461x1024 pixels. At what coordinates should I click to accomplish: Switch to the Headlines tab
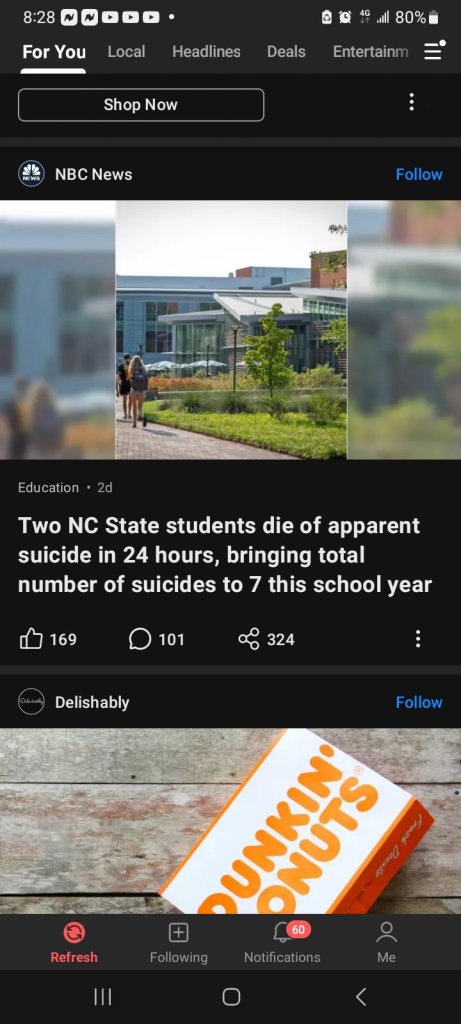tap(206, 52)
